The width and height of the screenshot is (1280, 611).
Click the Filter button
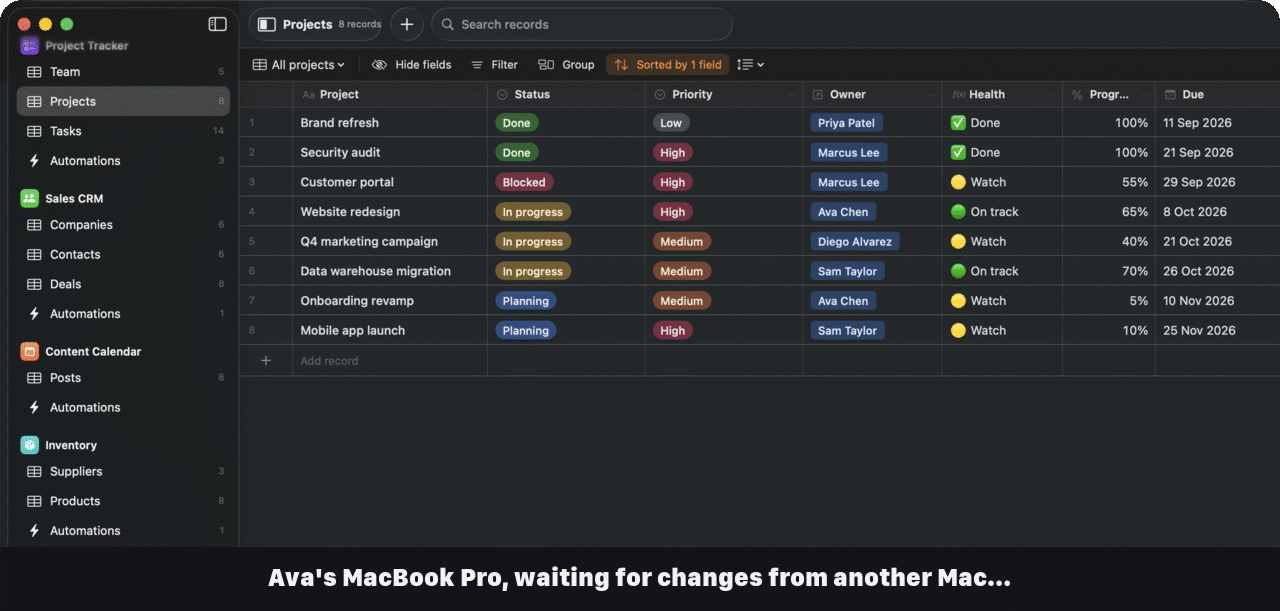[x=494, y=64]
